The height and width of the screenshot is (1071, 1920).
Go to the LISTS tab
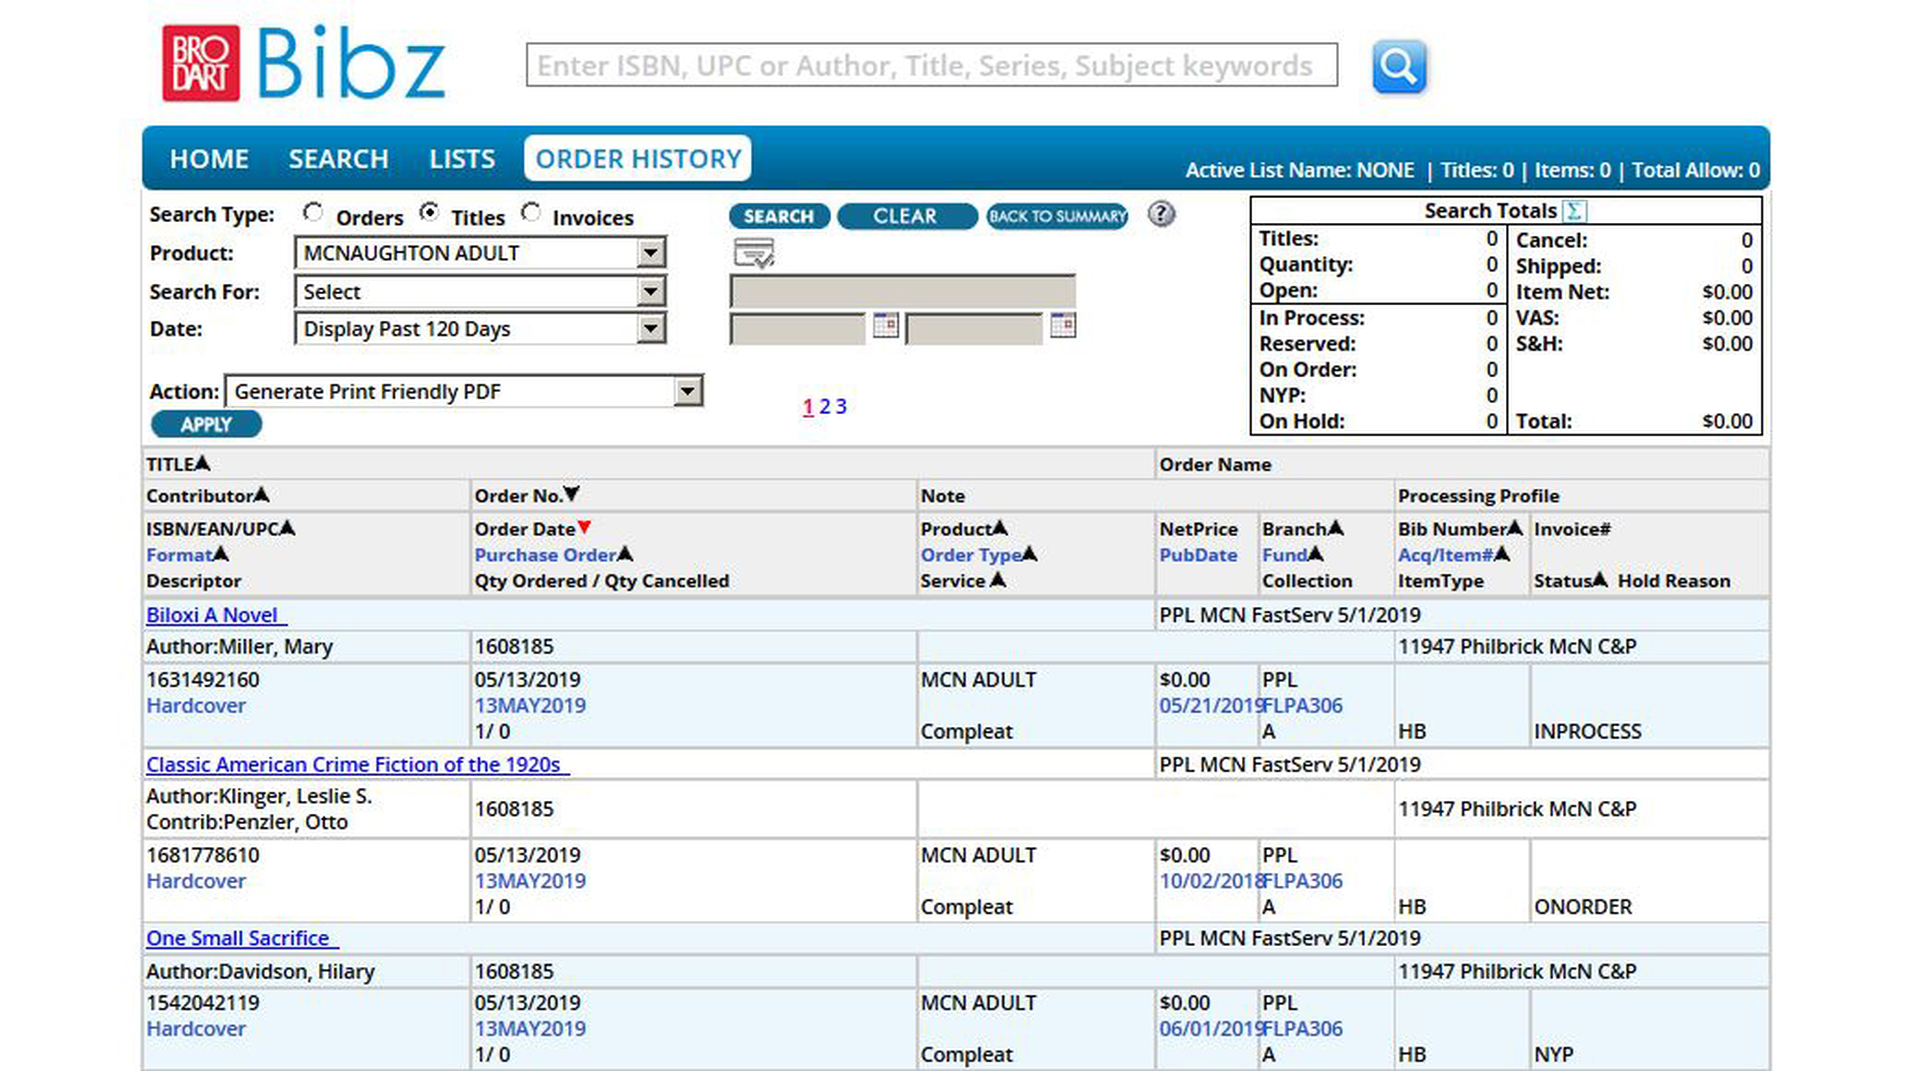point(462,159)
